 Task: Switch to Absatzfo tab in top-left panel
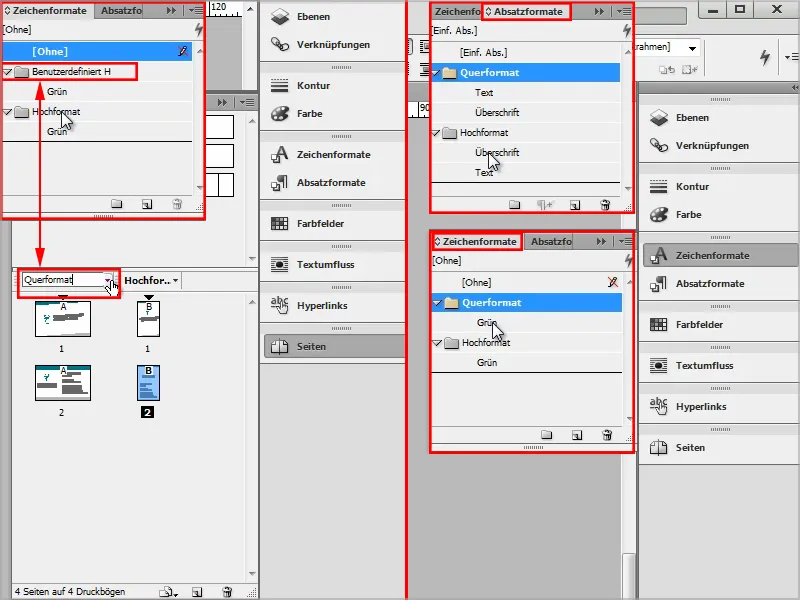pos(121,11)
